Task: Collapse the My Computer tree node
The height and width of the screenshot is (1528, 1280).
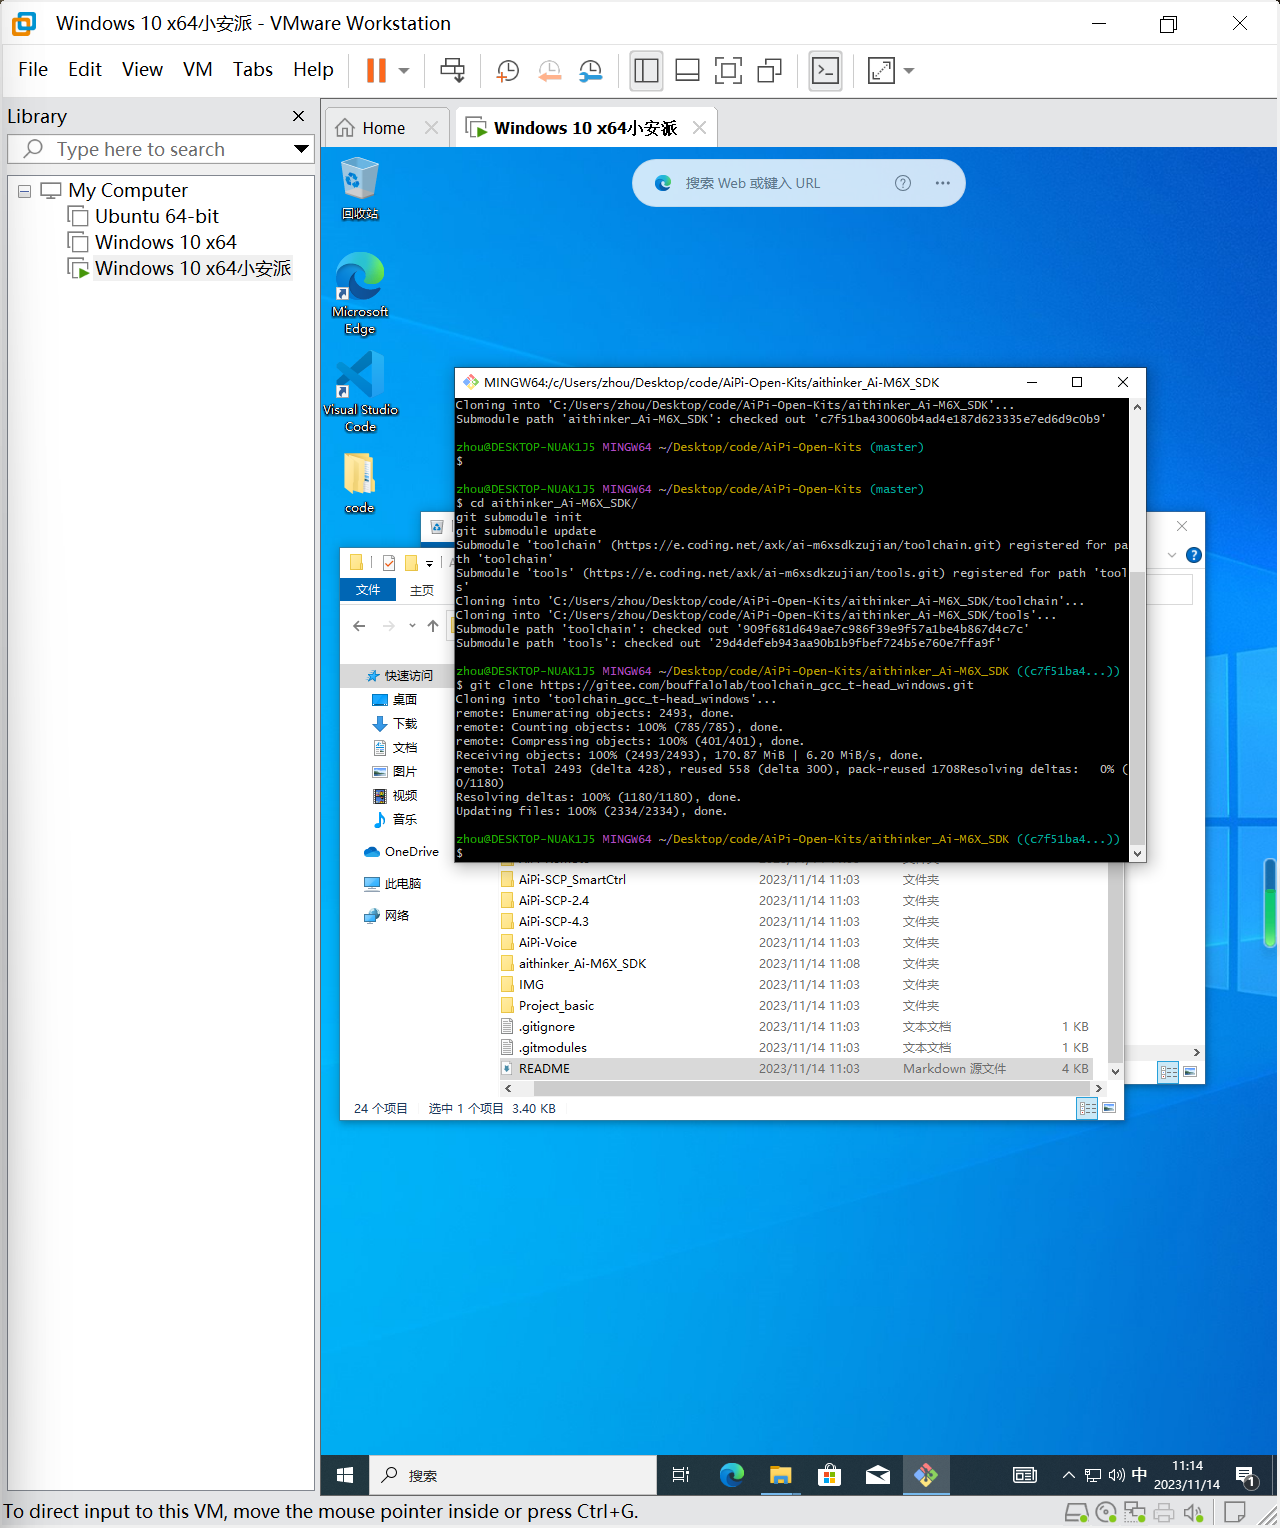Action: [x=24, y=191]
